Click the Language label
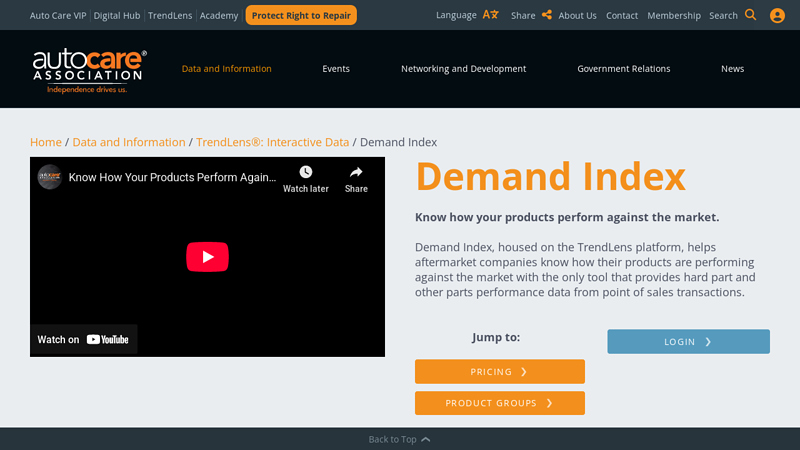The height and width of the screenshot is (450, 800). [456, 15]
